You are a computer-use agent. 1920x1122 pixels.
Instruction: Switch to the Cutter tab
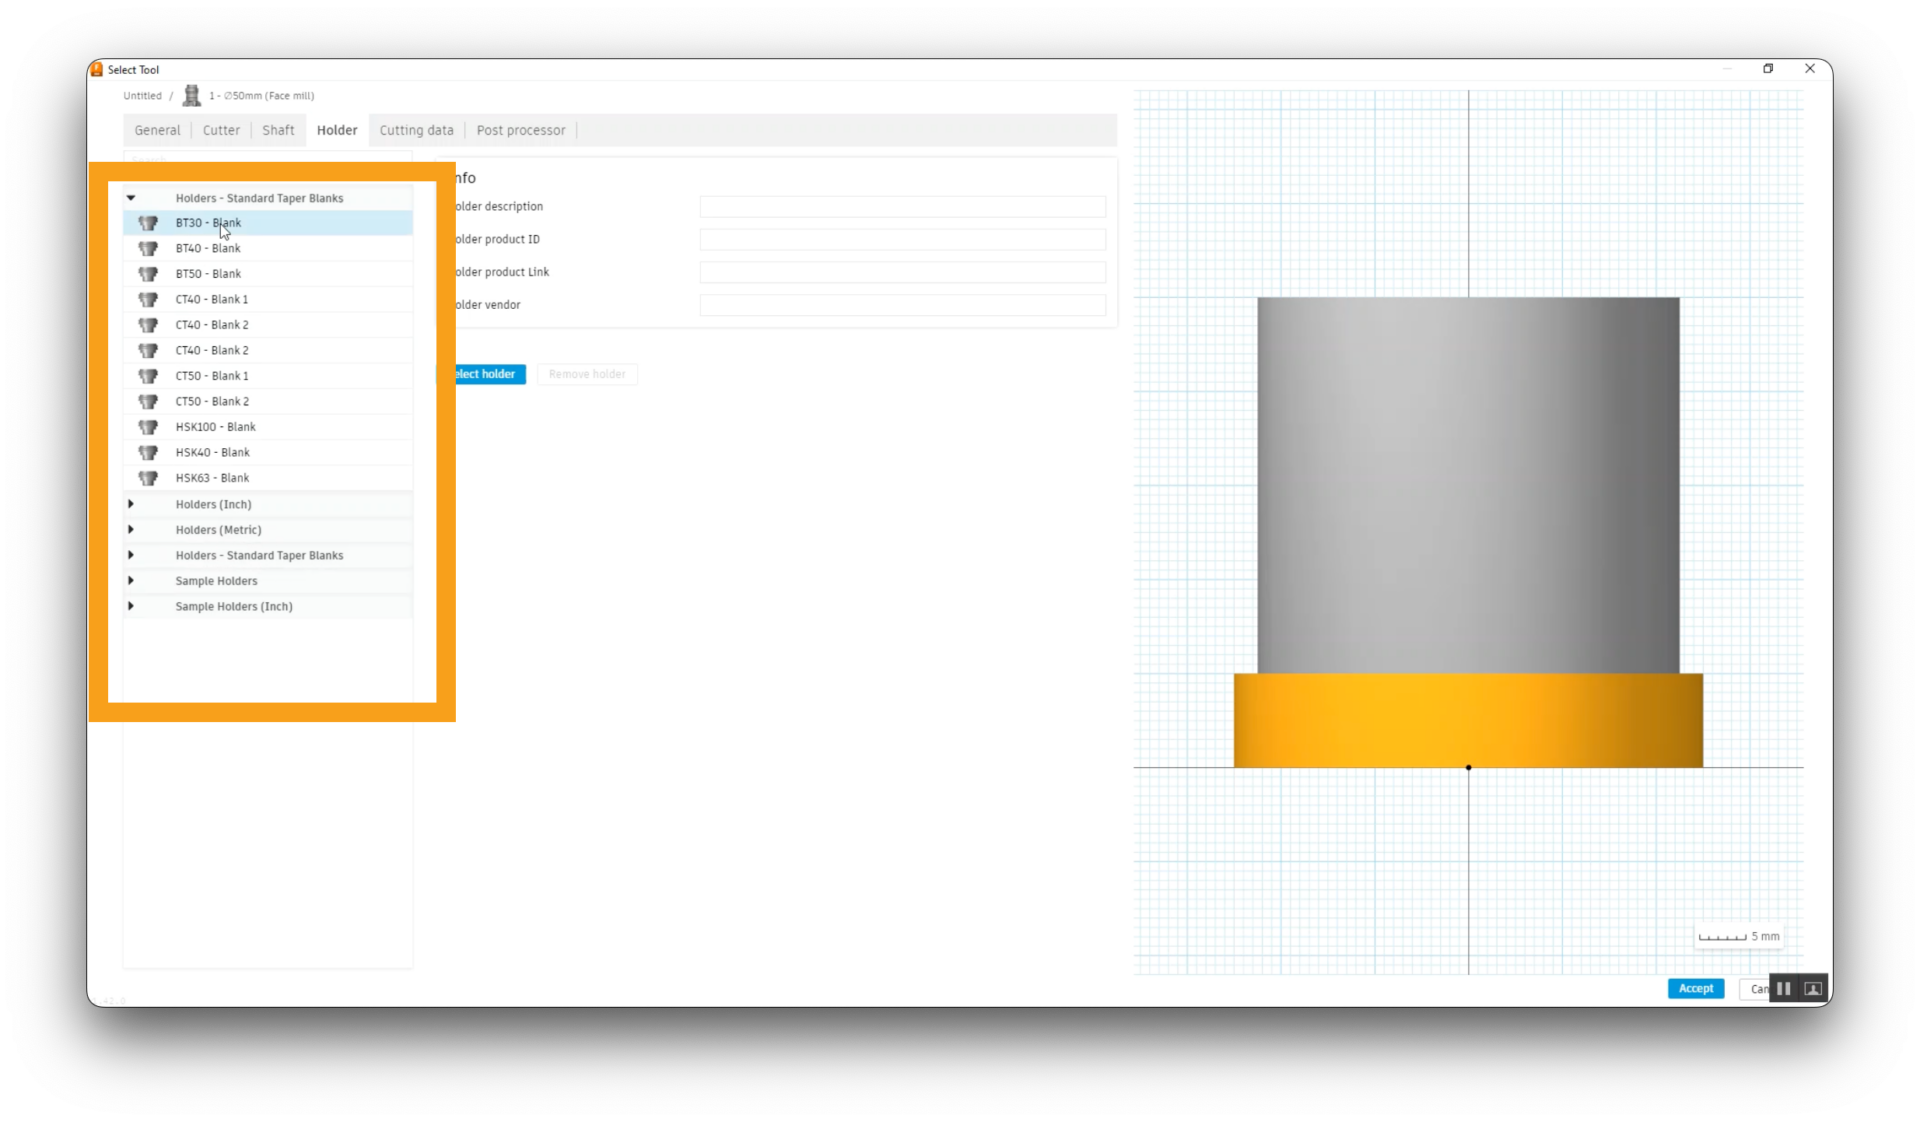[x=221, y=130]
